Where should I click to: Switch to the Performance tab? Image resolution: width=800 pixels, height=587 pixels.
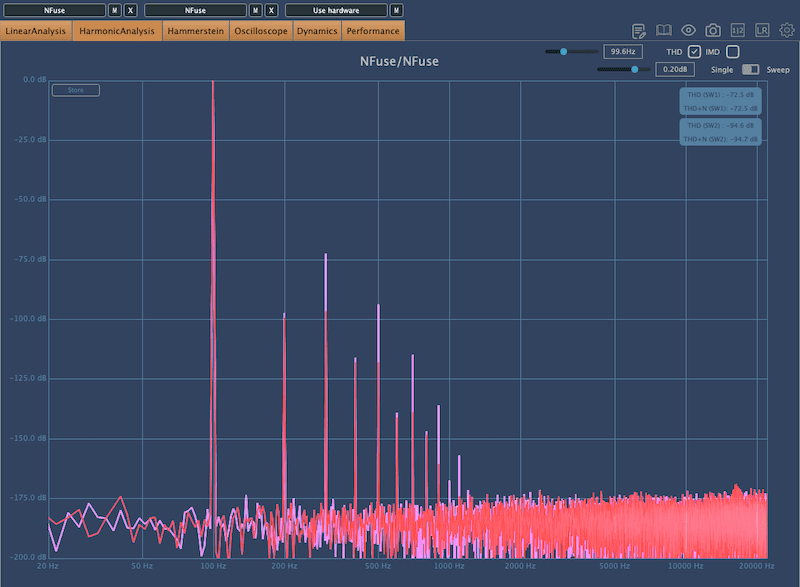373,31
